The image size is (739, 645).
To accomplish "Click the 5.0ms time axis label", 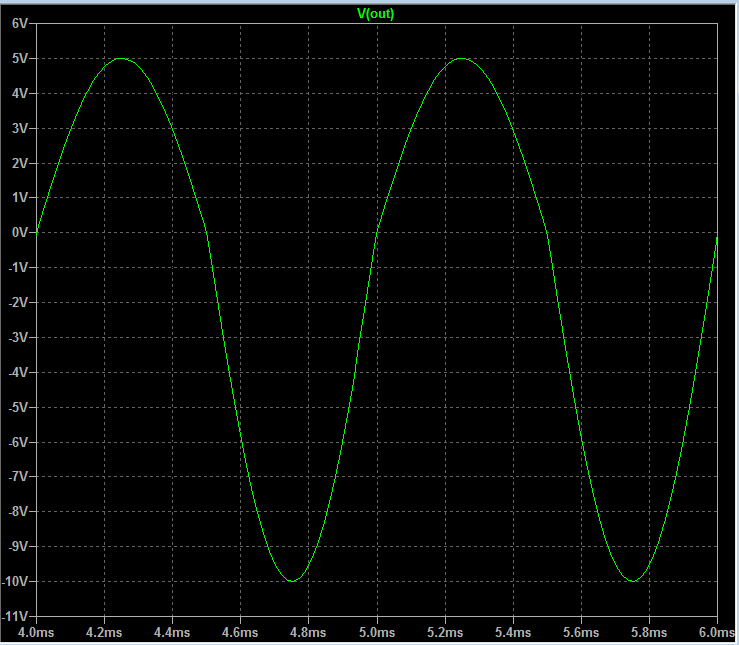I will tap(377, 632).
